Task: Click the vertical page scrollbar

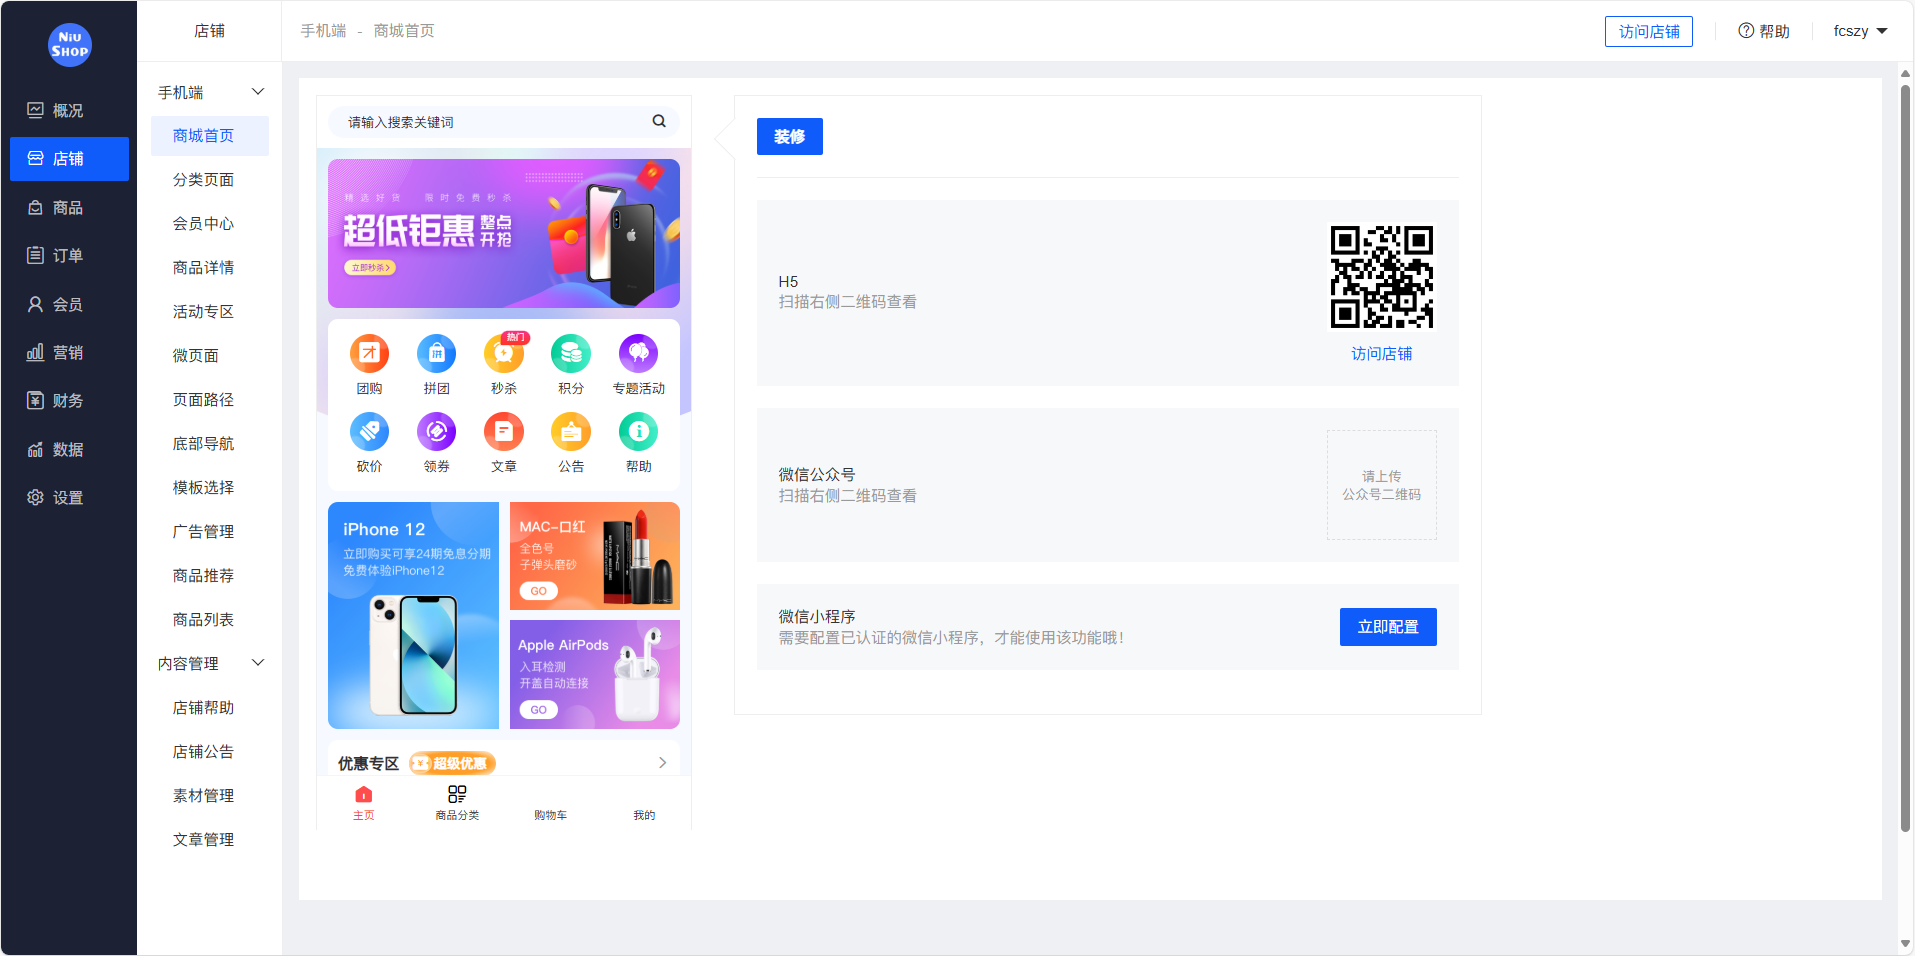Action: pos(1905,460)
